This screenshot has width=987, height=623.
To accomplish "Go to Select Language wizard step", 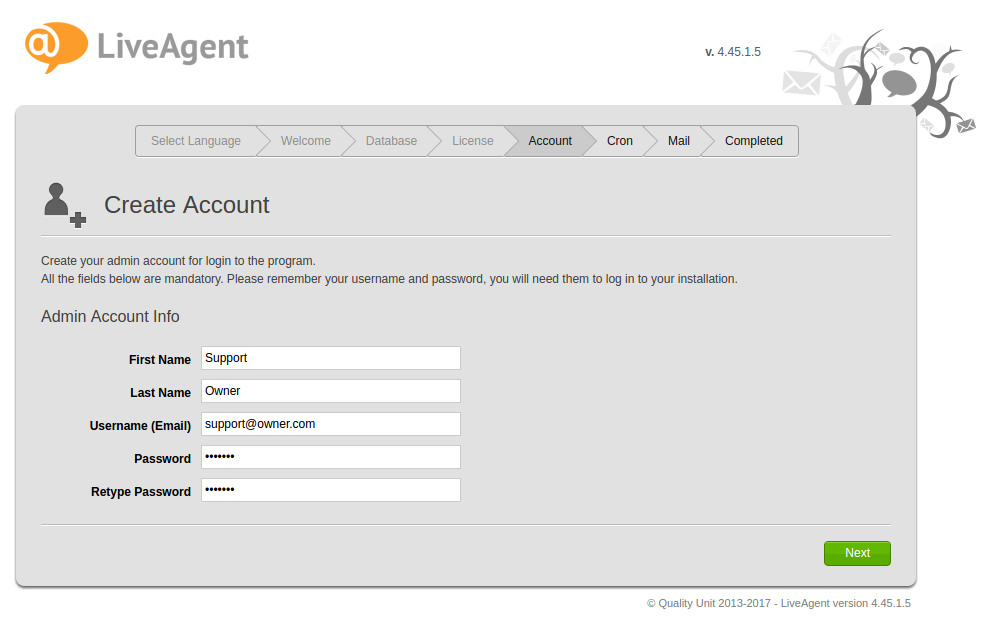I will coord(196,141).
